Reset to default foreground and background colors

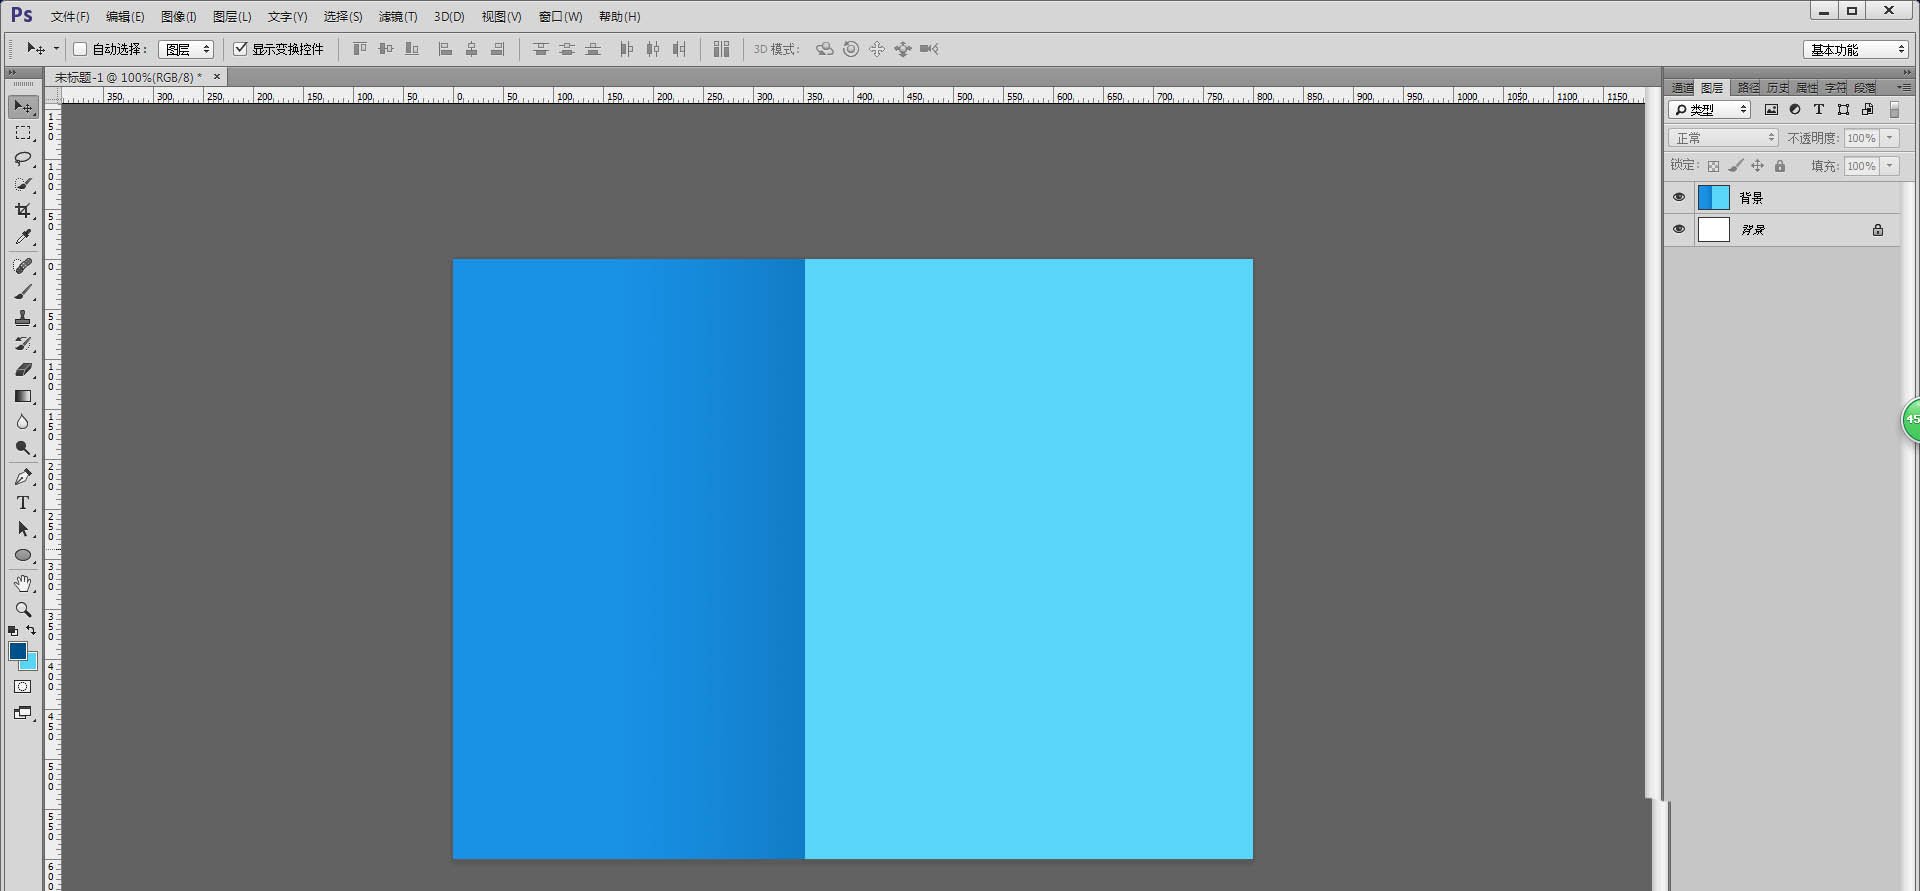(13, 631)
